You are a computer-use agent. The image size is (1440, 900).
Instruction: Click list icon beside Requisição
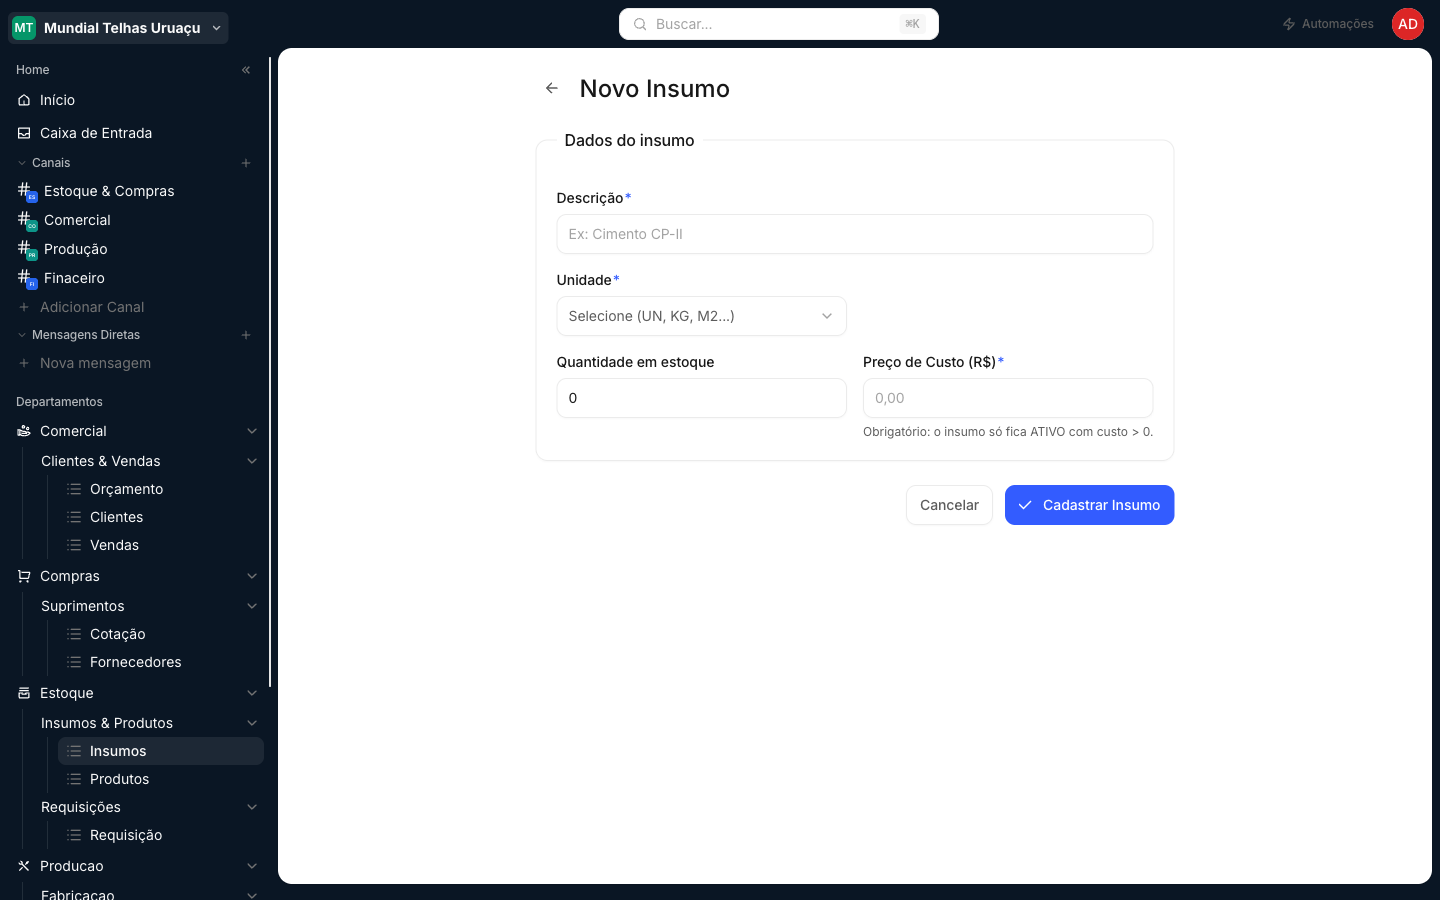(74, 835)
